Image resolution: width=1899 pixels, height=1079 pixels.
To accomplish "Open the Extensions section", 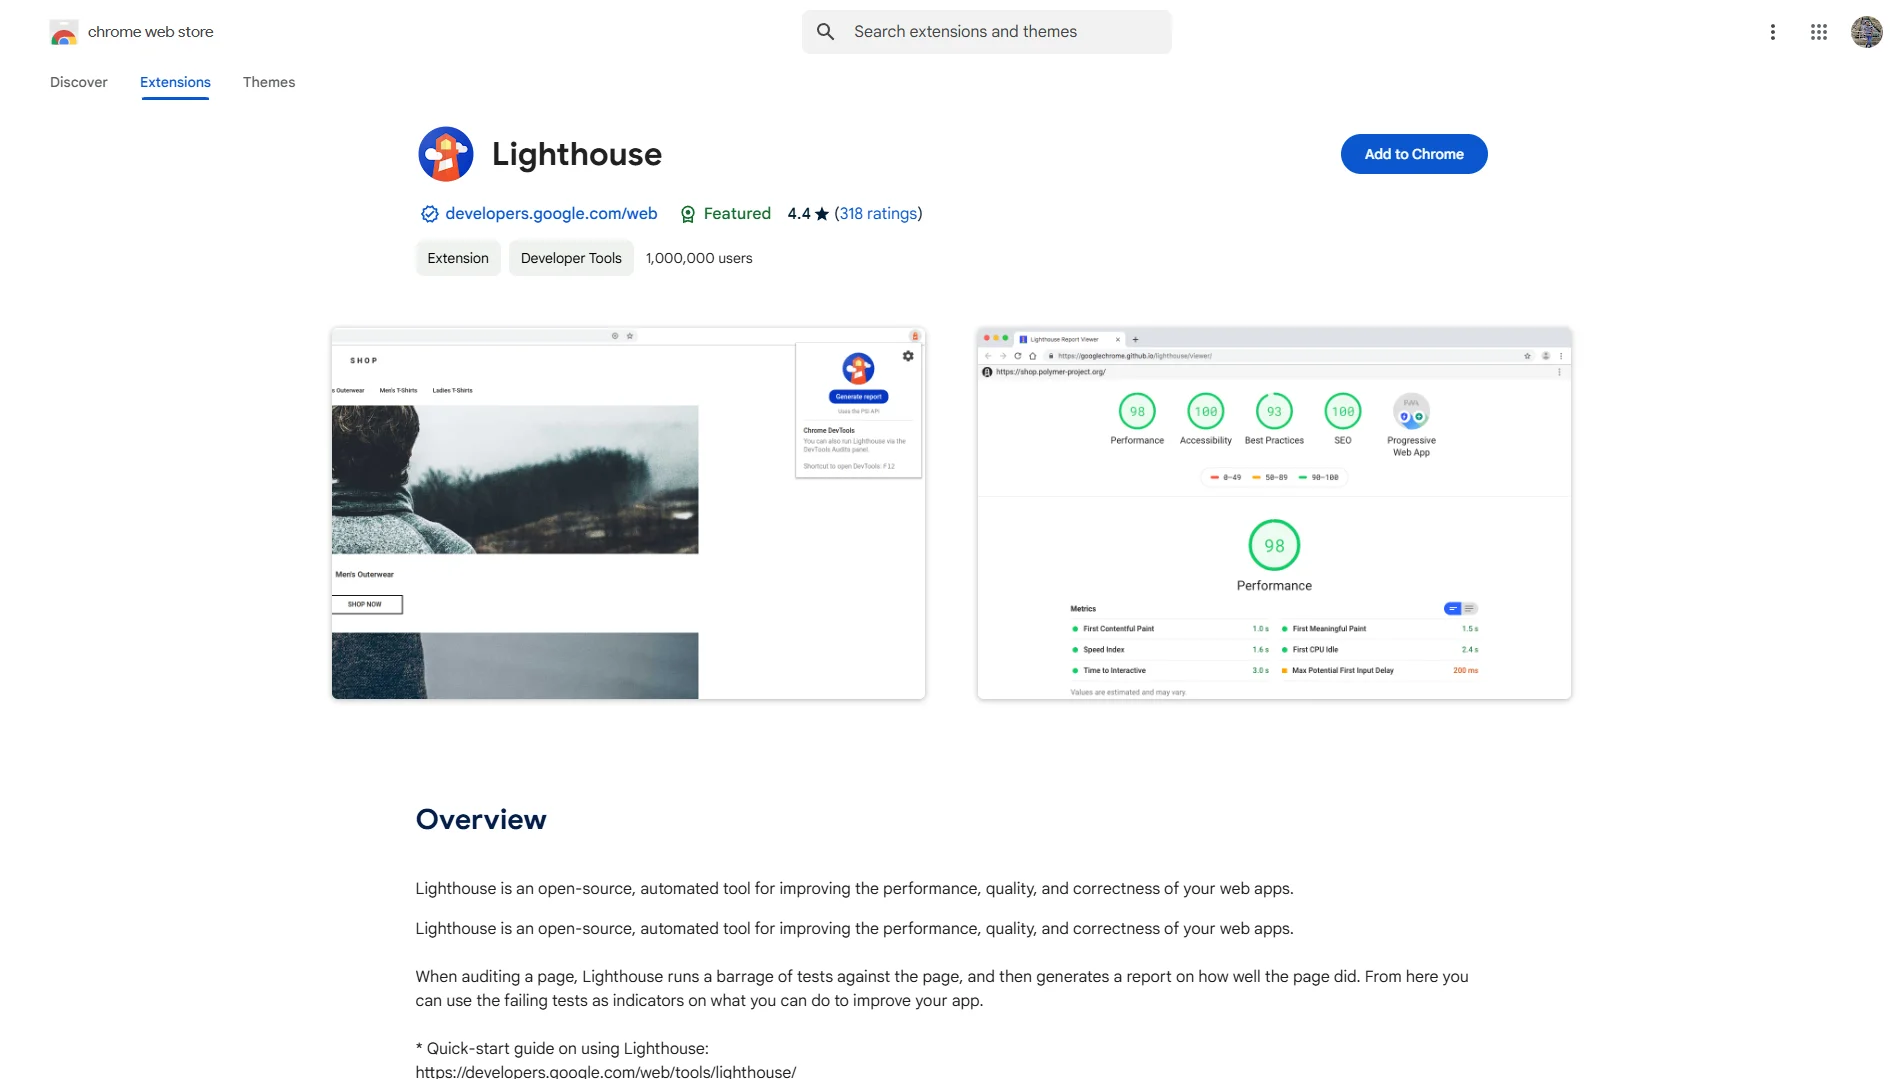I will point(174,82).
